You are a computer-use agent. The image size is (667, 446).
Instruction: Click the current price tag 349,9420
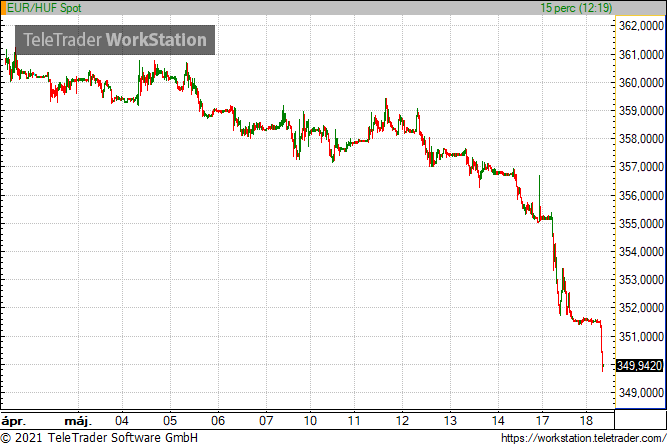coord(639,366)
